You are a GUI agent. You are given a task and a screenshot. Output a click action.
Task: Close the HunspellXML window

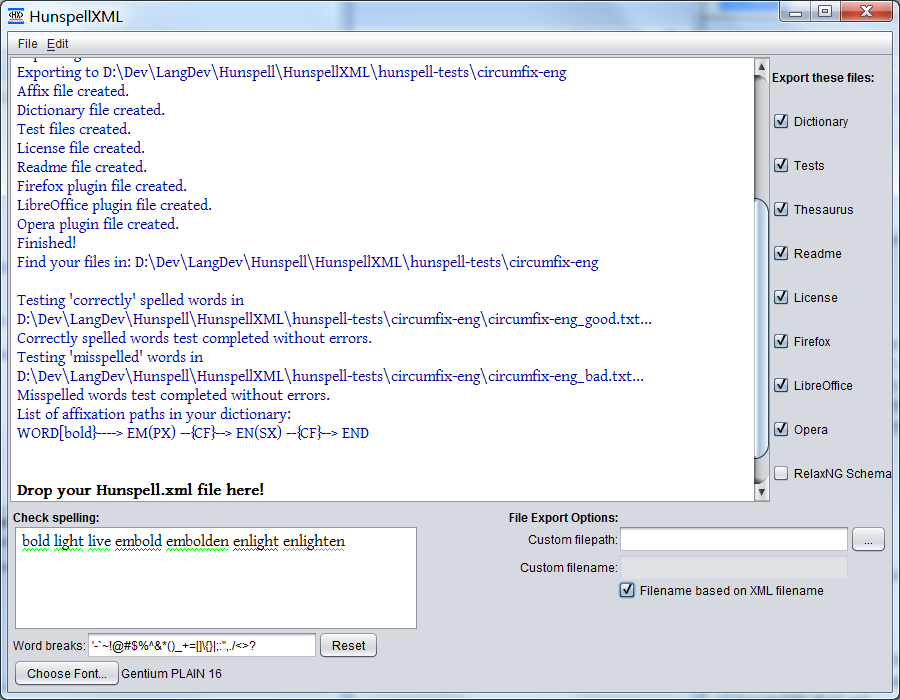[866, 11]
